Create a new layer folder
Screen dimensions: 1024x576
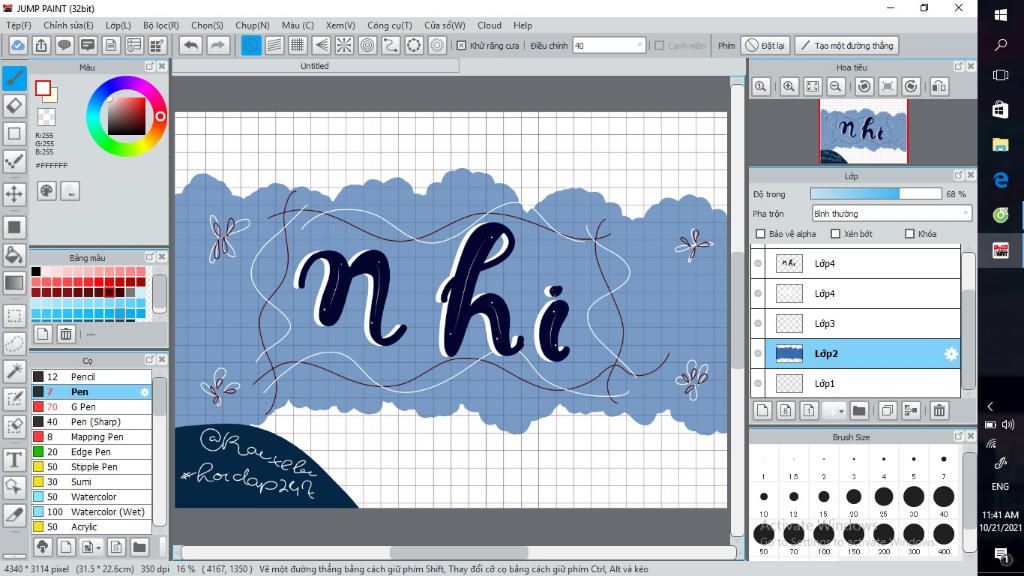(859, 411)
